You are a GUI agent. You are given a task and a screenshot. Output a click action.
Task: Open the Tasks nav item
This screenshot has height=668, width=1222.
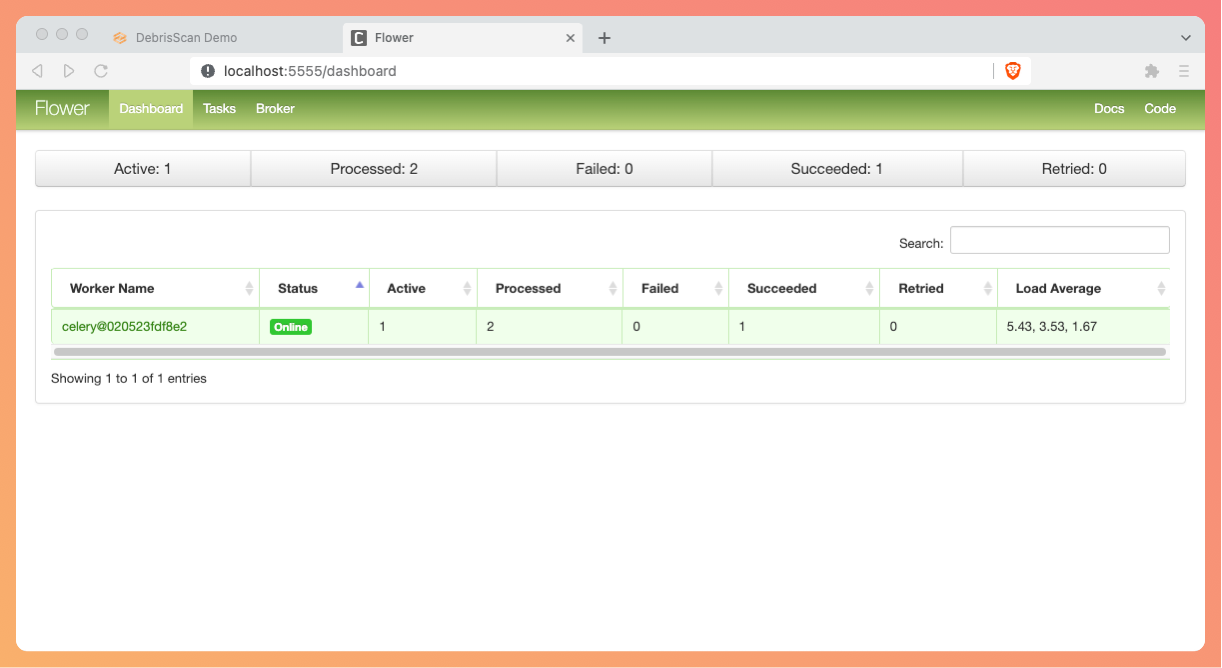(x=219, y=108)
